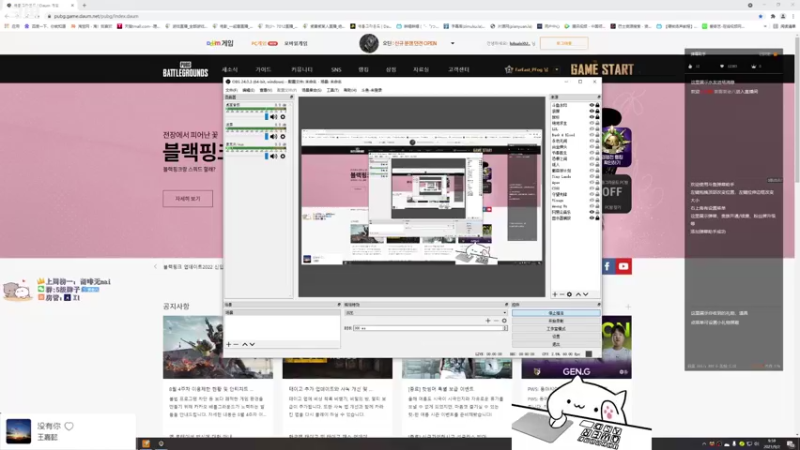The width and height of the screenshot is (800, 450).
Task: Open transition properties gear icon
Action: coord(504,321)
